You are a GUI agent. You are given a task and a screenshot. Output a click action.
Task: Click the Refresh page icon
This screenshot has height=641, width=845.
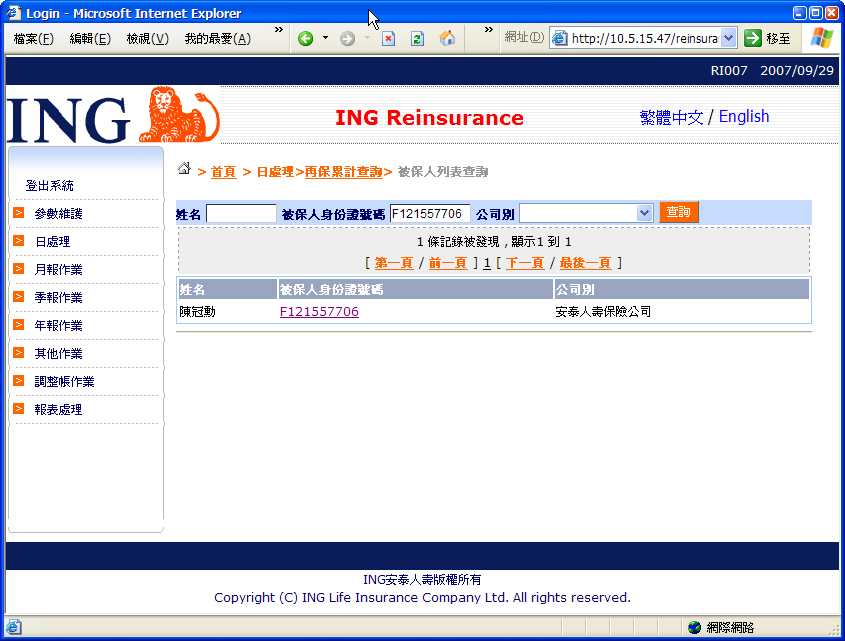pos(418,38)
